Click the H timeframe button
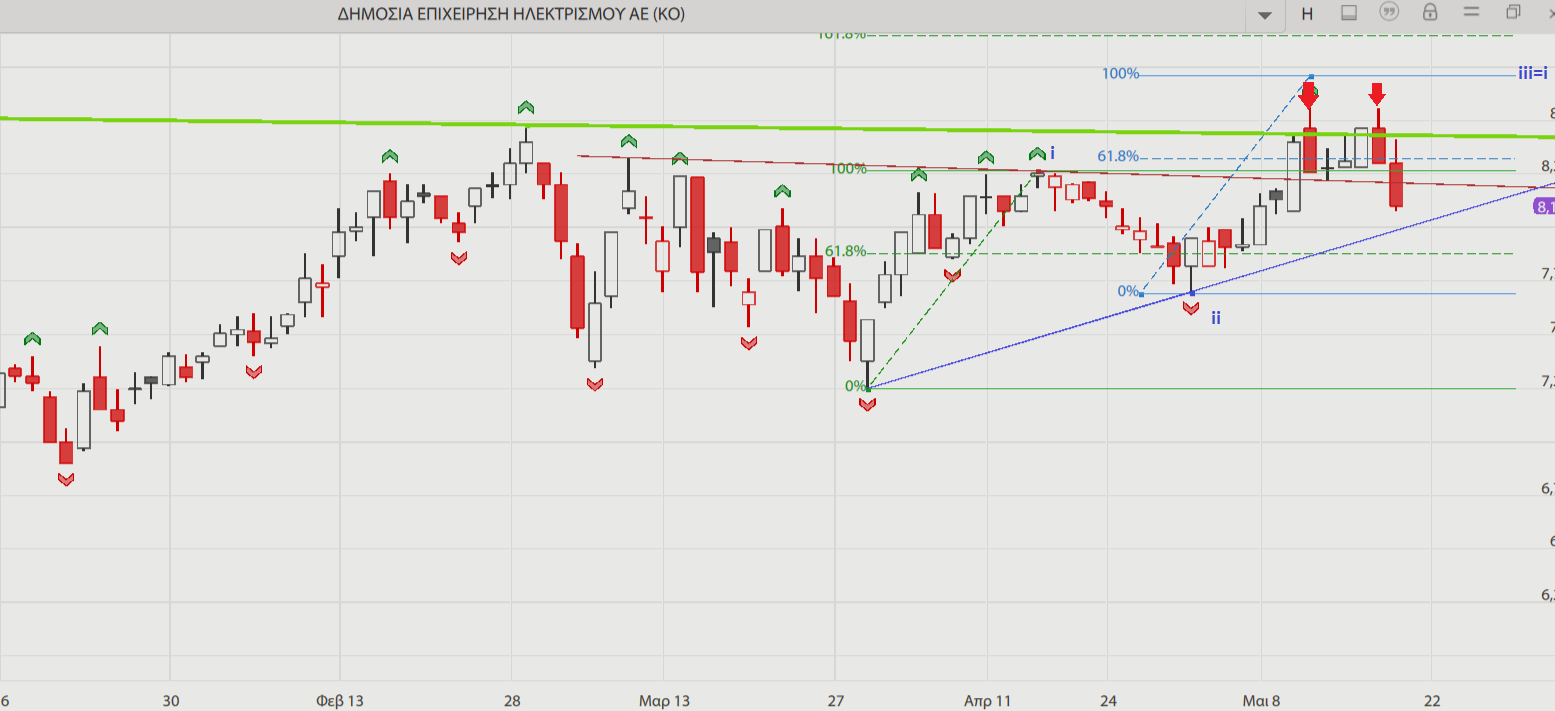1555x711 pixels. pos(1307,14)
